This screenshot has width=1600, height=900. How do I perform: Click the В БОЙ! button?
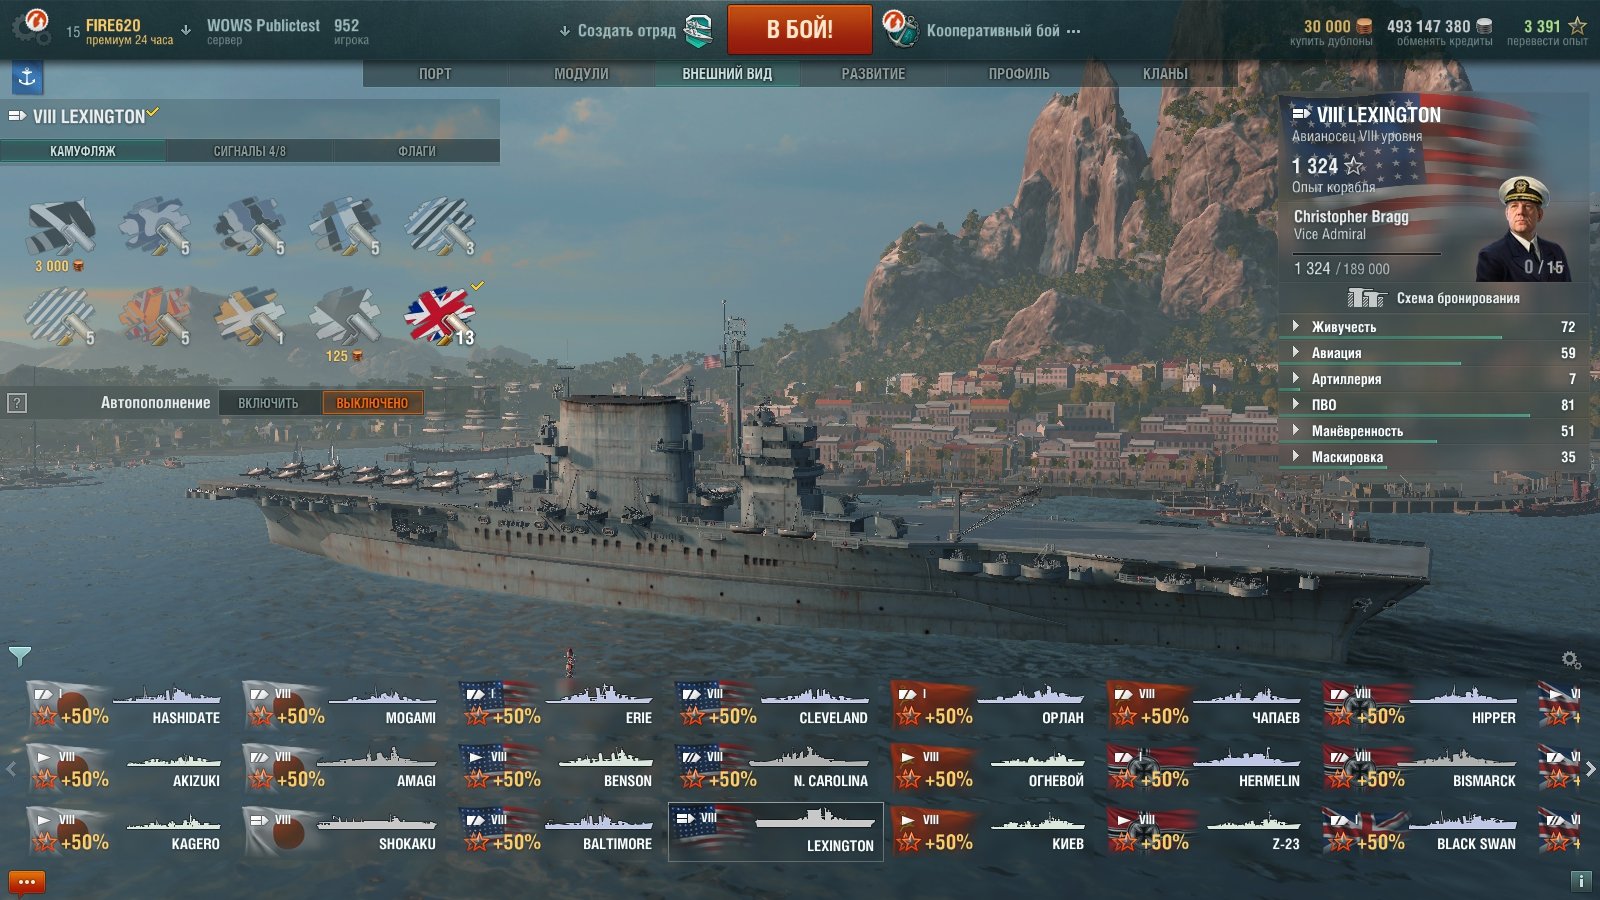(x=800, y=29)
